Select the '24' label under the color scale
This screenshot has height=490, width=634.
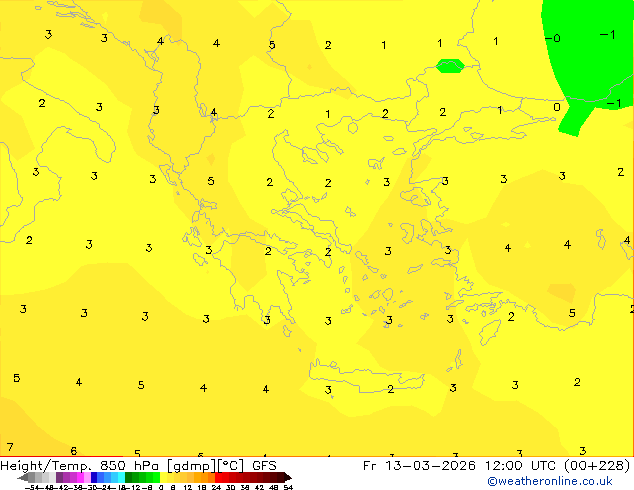pyautogui.click(x=216, y=487)
